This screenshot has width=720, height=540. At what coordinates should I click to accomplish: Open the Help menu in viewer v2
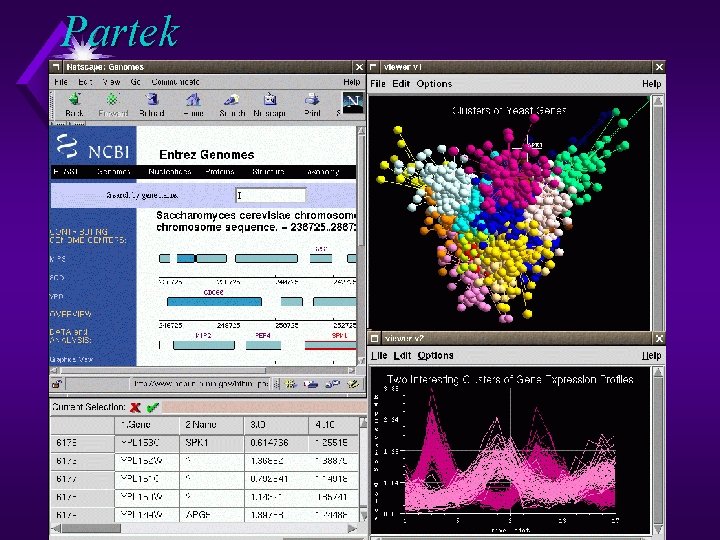(x=652, y=356)
